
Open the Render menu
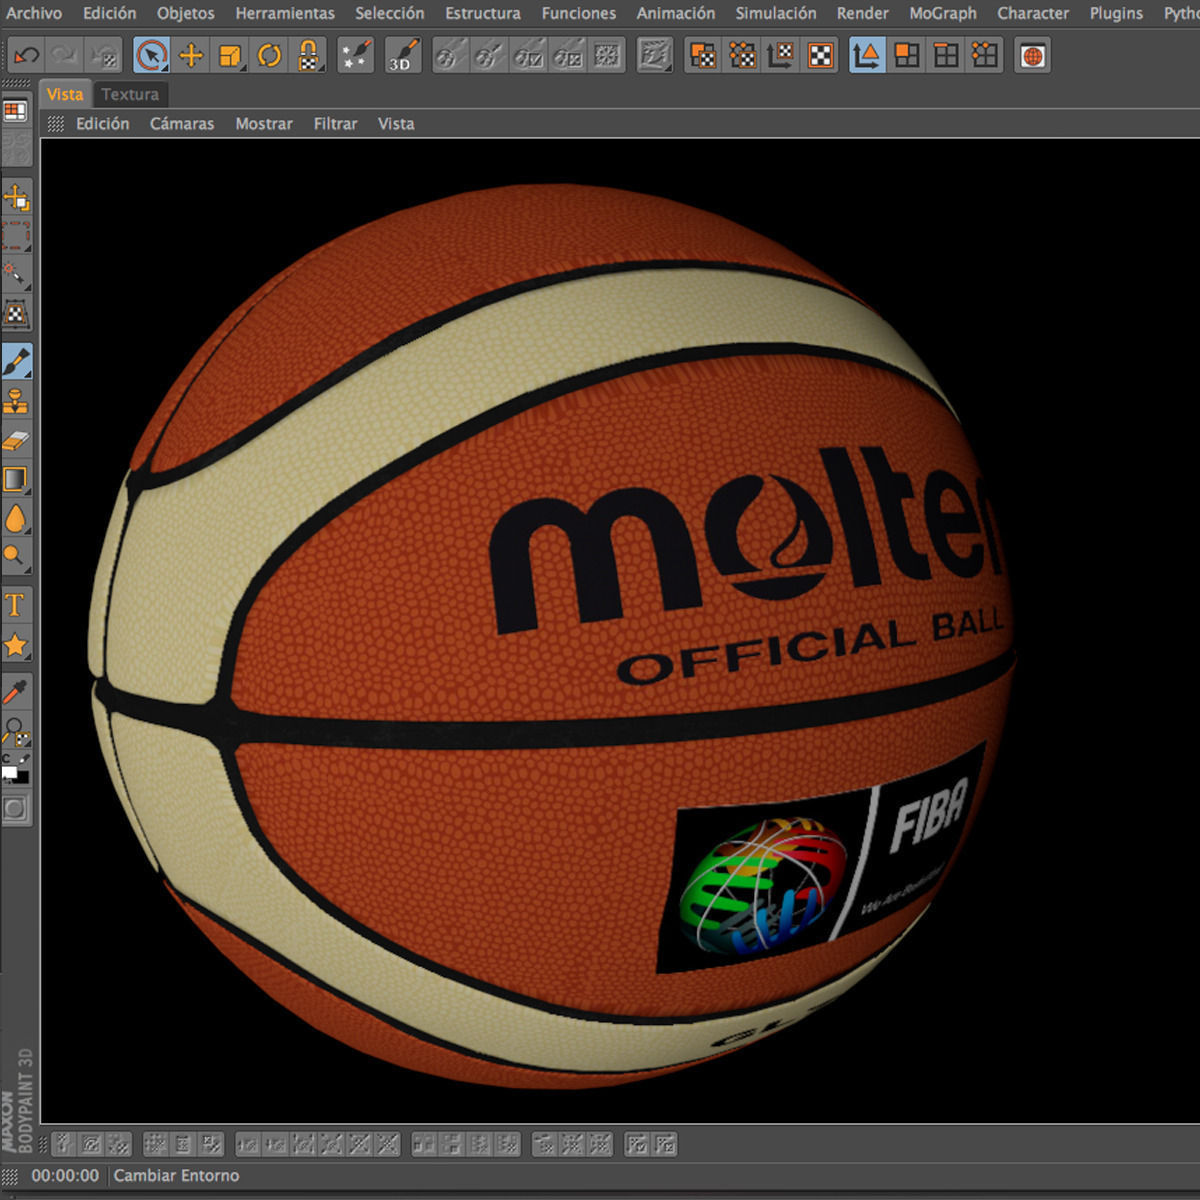coord(863,13)
